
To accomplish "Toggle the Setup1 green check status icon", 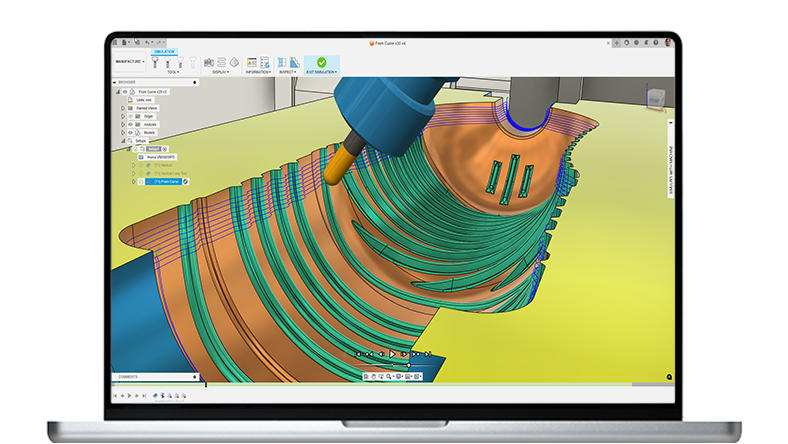I will pyautogui.click(x=136, y=149).
